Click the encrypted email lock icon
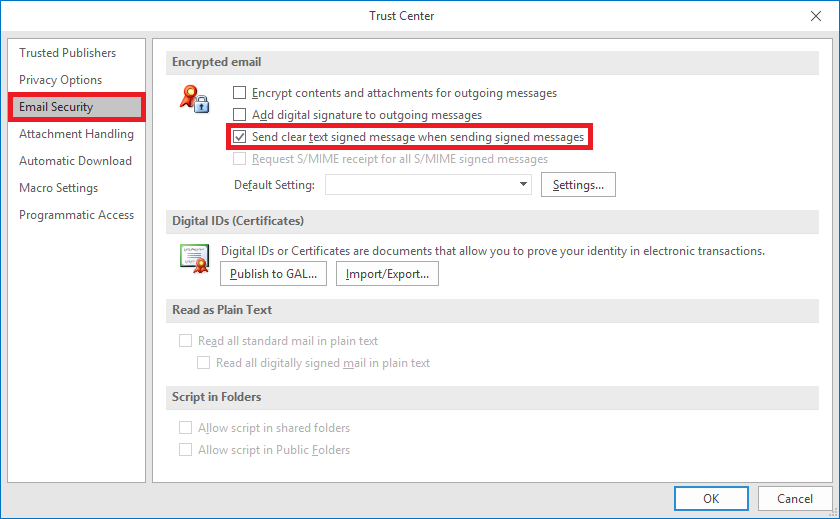Image resolution: width=840 pixels, height=519 pixels. (x=193, y=100)
